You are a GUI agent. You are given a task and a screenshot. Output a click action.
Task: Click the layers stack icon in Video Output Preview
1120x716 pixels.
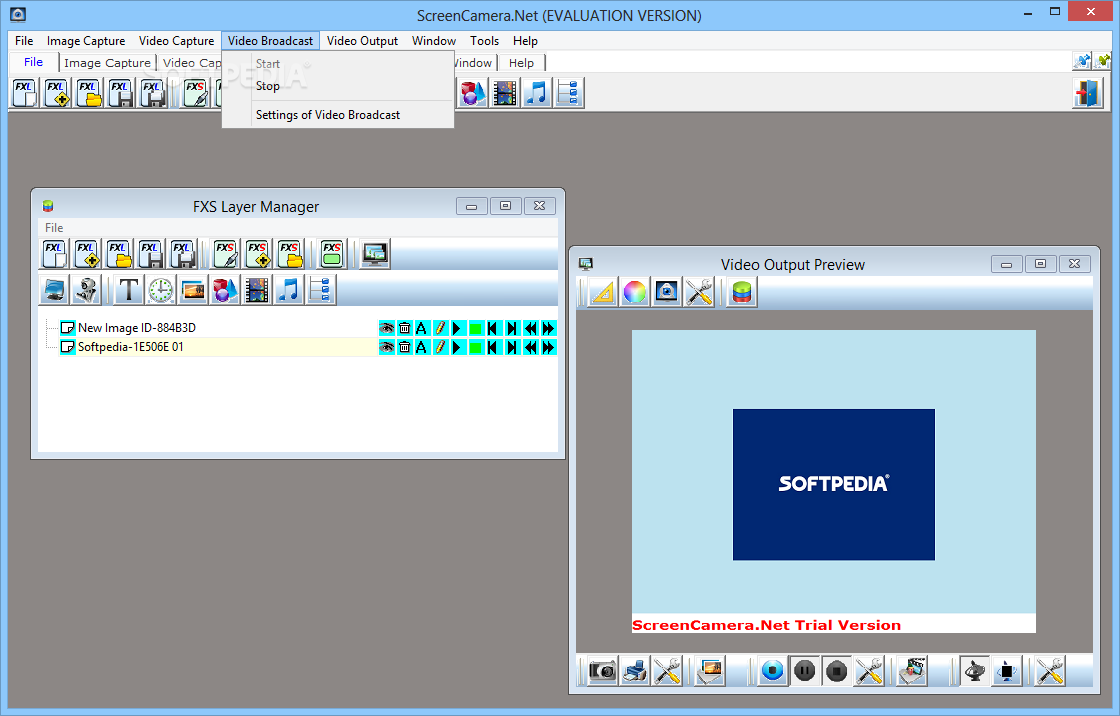point(742,292)
